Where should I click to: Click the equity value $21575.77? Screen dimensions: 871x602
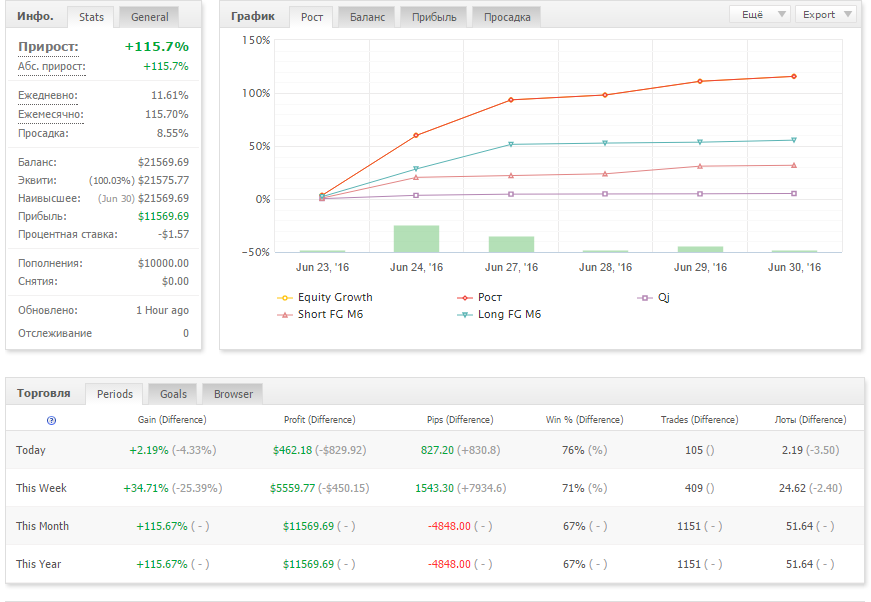point(163,180)
